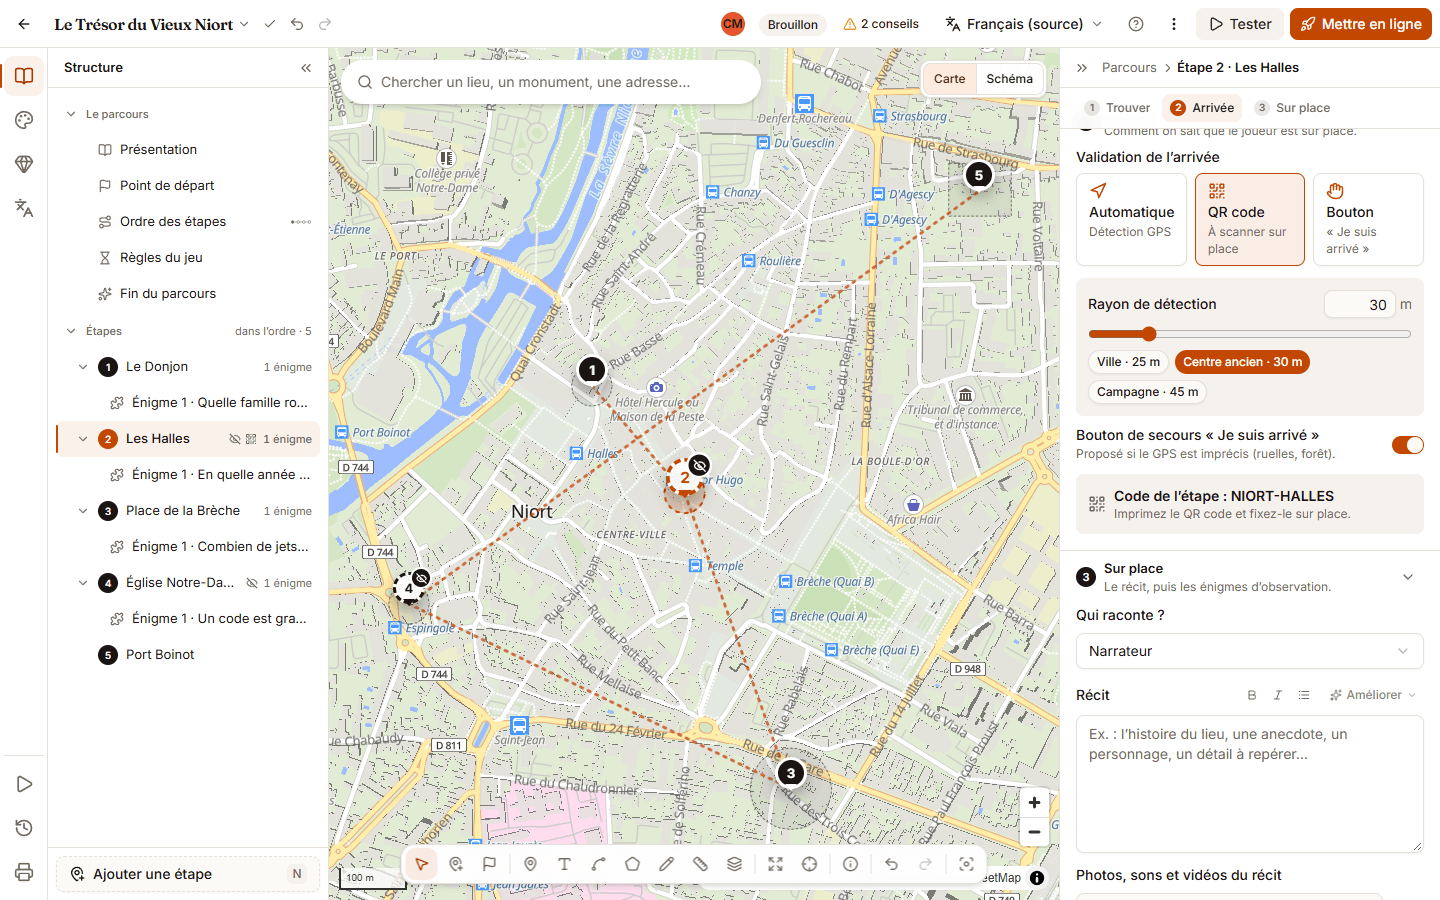
Task: Click the detection radius slider handle
Action: tap(1149, 334)
